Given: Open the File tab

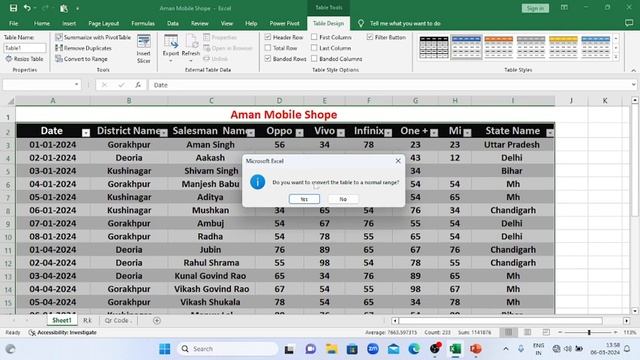Looking at the screenshot, I should (x=13, y=23).
